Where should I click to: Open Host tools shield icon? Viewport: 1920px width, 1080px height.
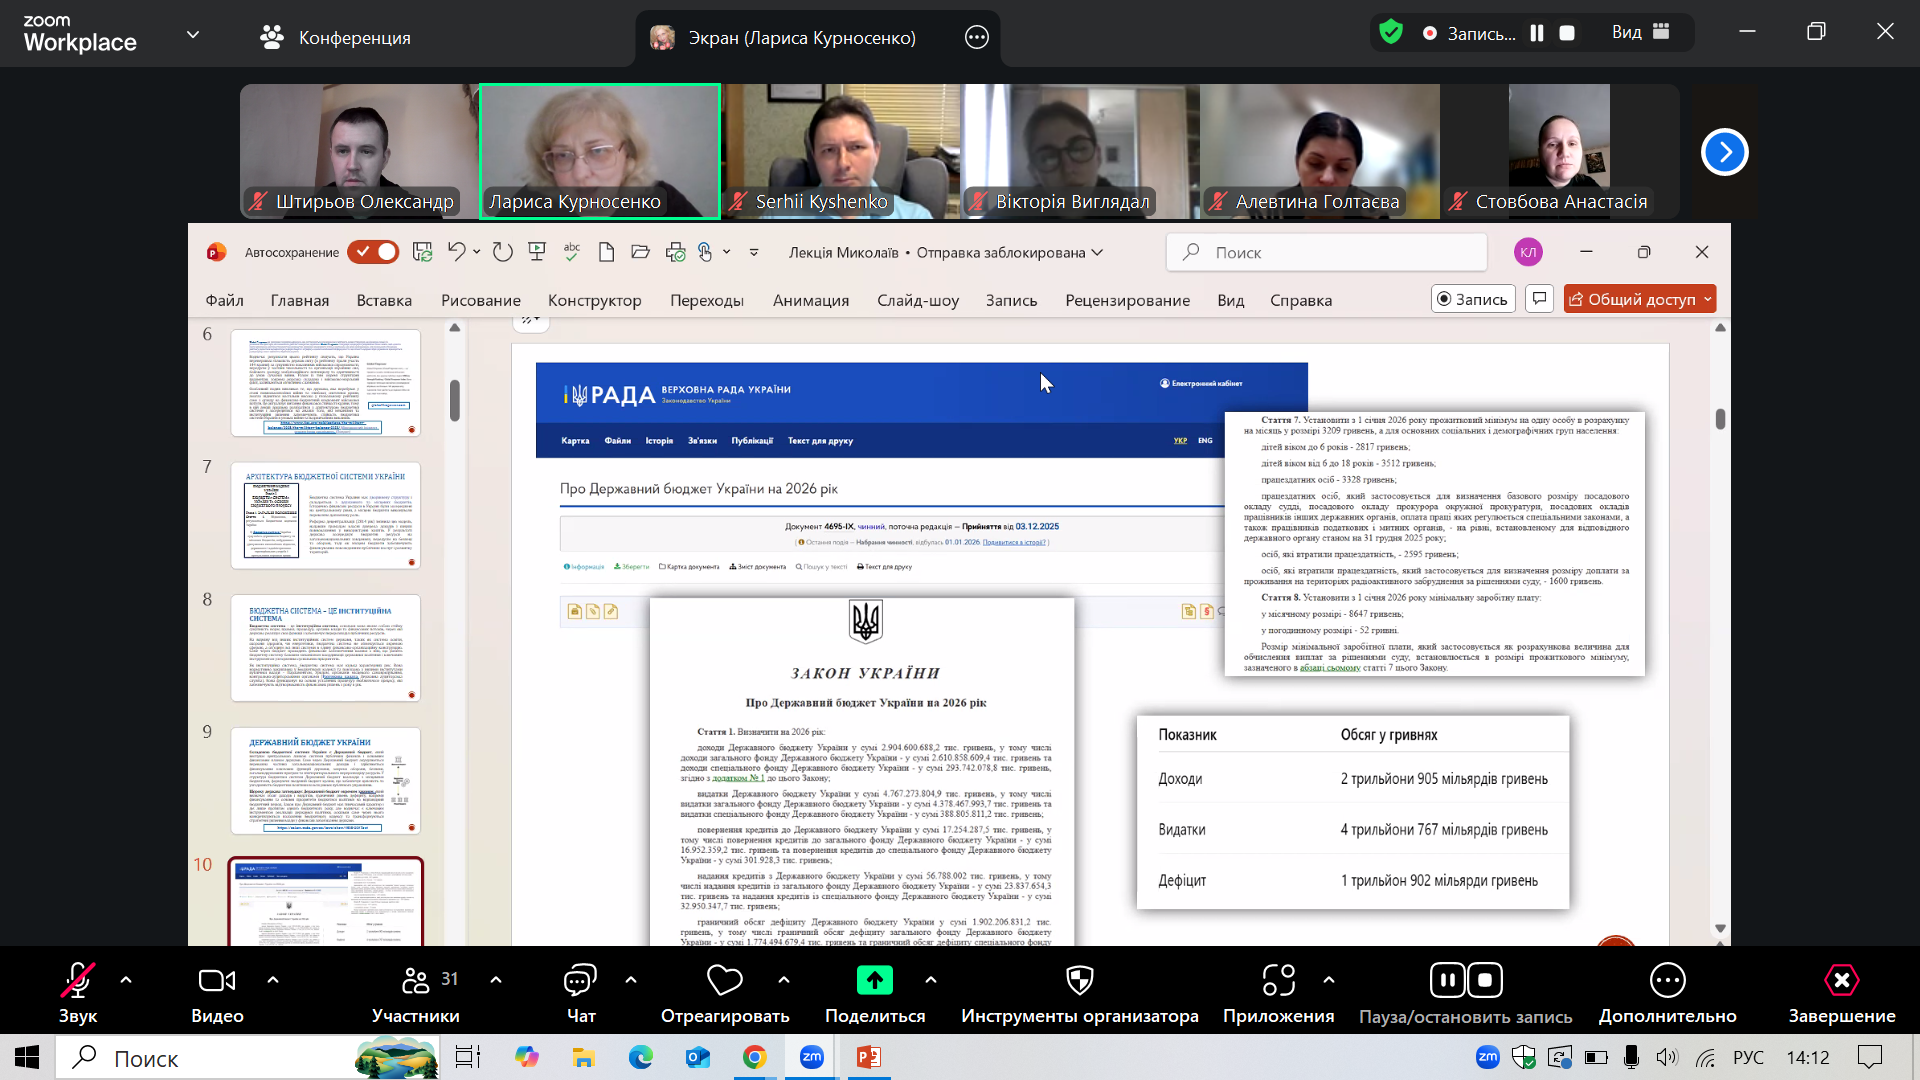click(x=1079, y=981)
